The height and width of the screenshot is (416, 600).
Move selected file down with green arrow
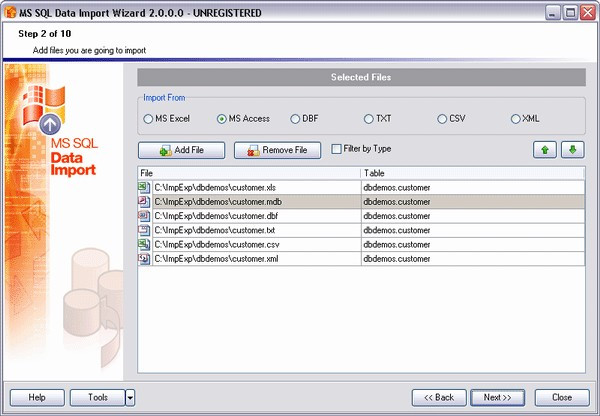(572, 150)
